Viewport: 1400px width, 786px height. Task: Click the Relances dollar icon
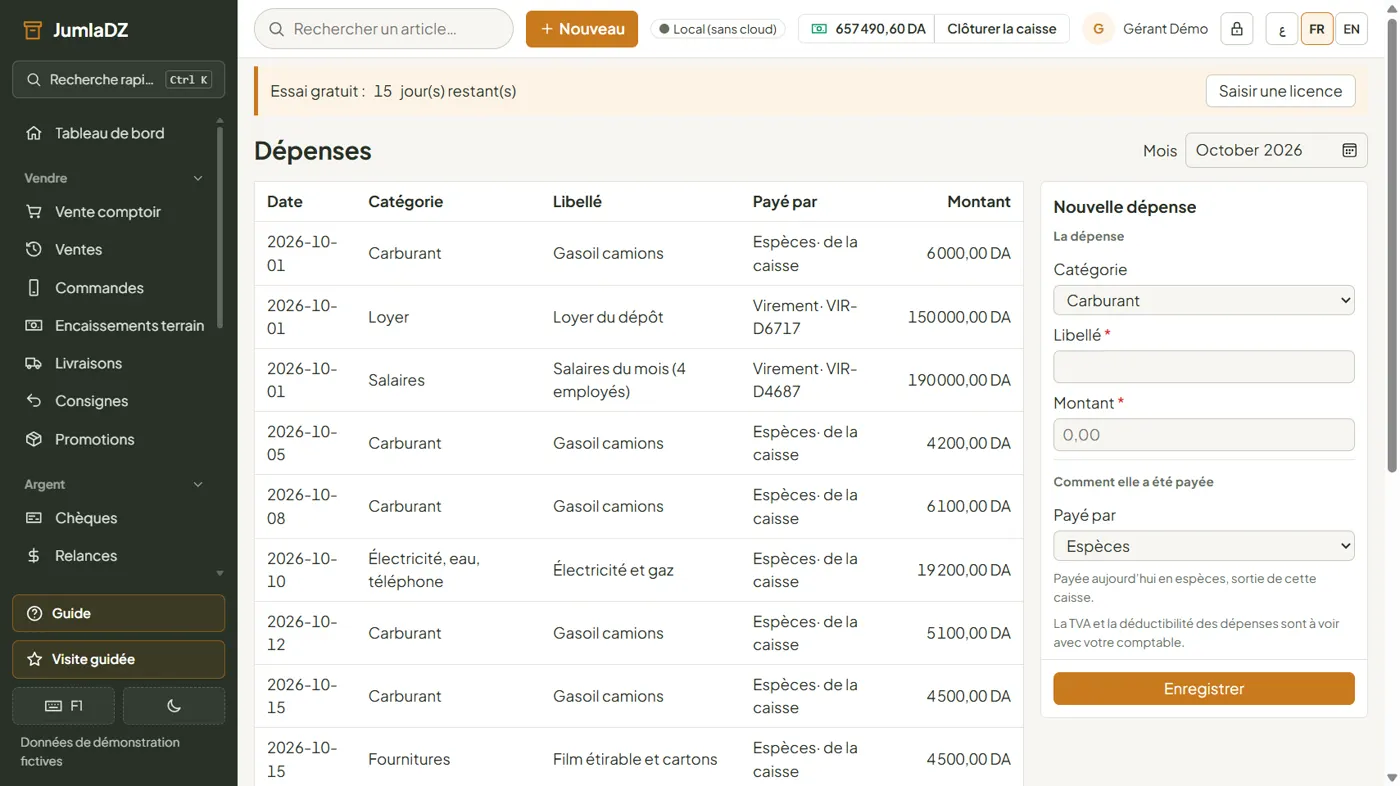[34, 556]
